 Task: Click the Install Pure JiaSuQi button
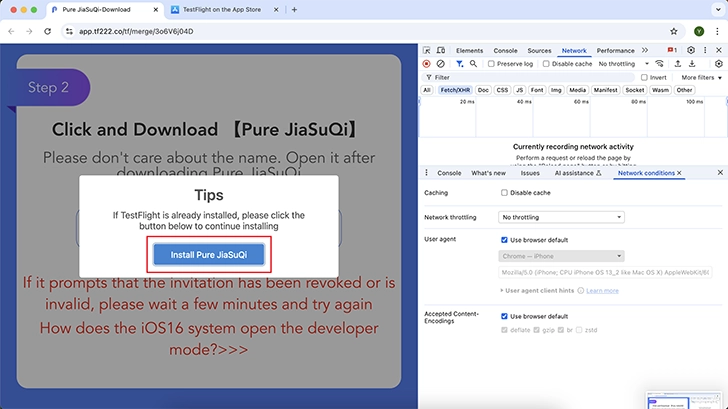(209, 254)
